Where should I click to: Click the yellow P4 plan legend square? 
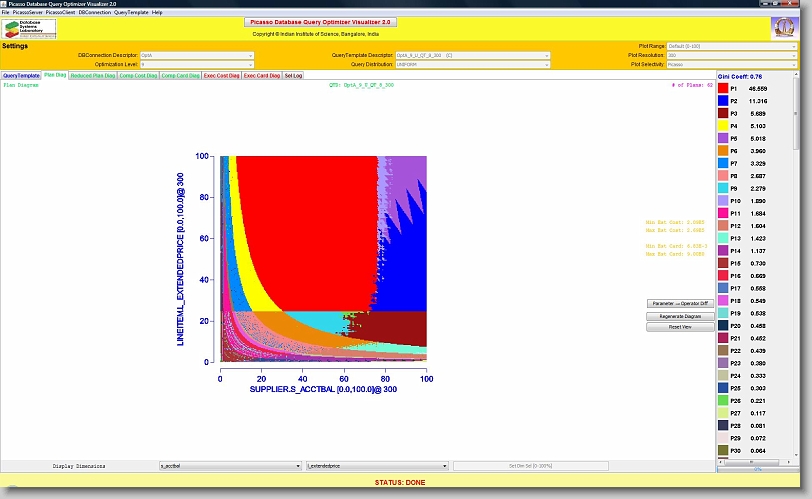(723, 126)
